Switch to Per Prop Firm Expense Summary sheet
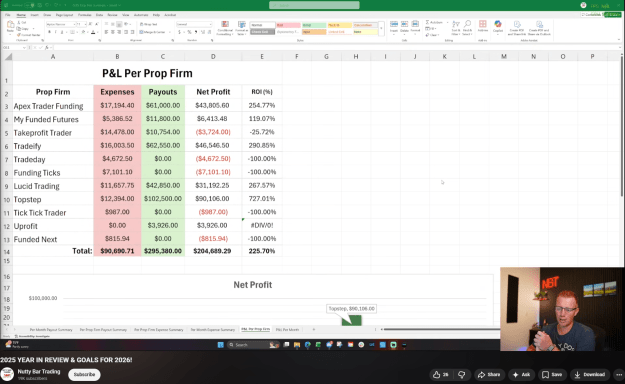This screenshot has width=625, height=384. click(159, 330)
